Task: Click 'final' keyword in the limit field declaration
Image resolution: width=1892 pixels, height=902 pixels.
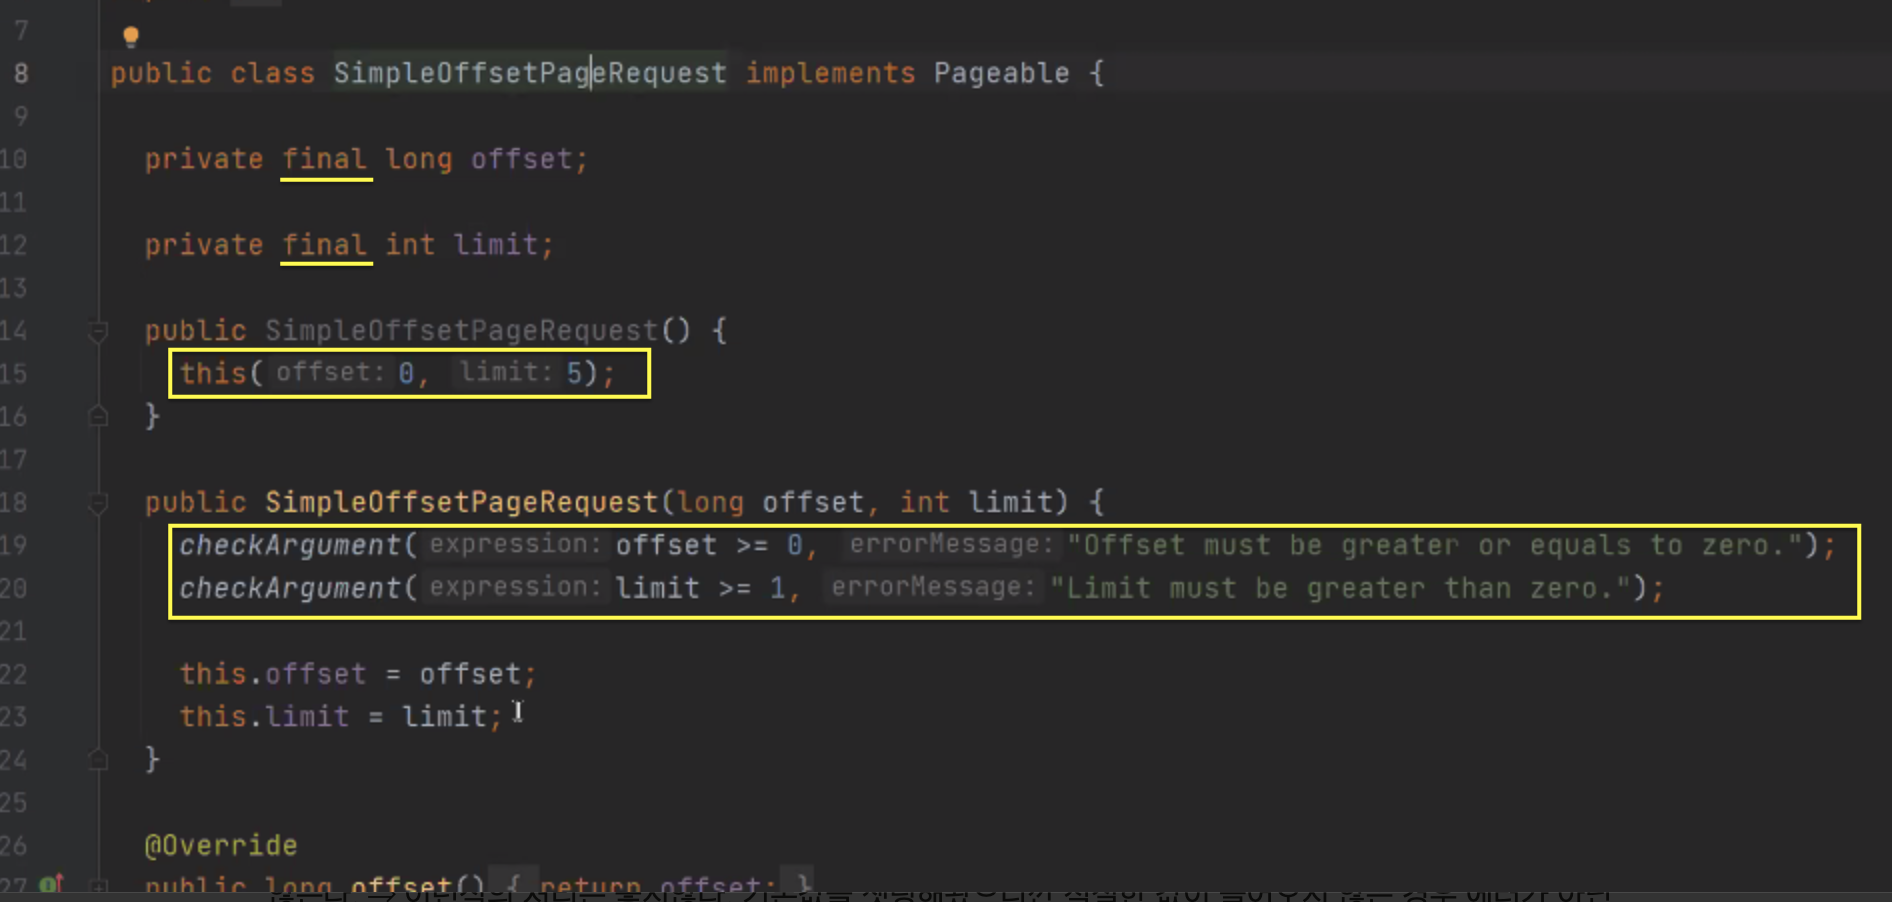Action: [324, 245]
